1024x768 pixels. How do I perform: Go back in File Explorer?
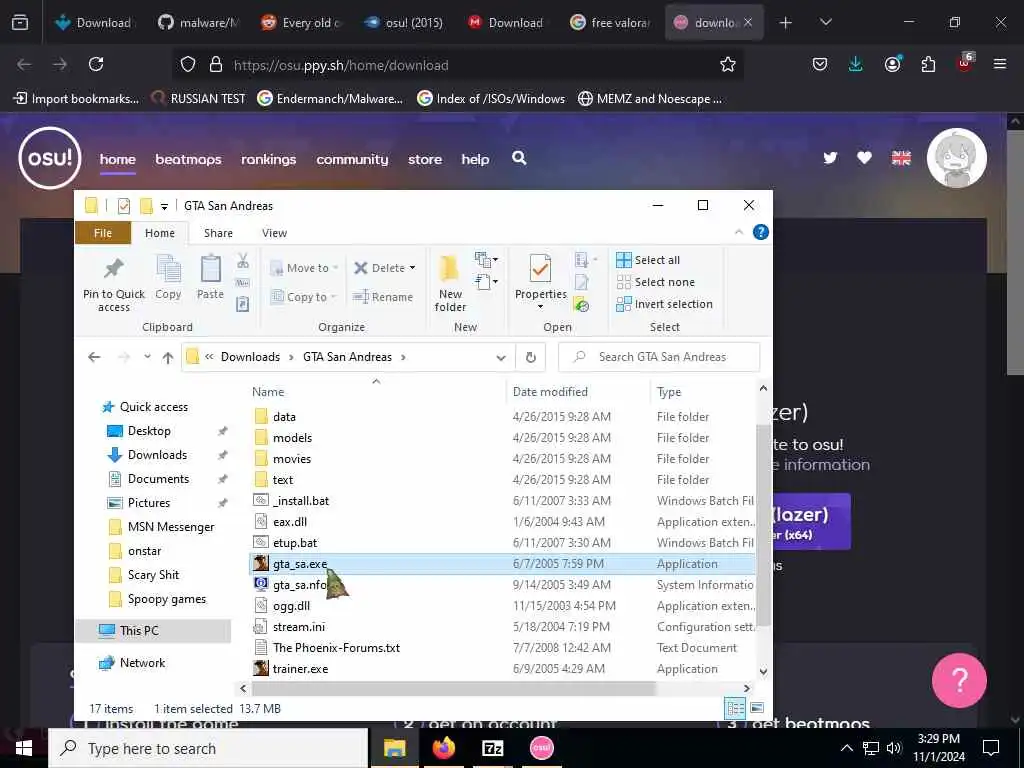point(95,357)
